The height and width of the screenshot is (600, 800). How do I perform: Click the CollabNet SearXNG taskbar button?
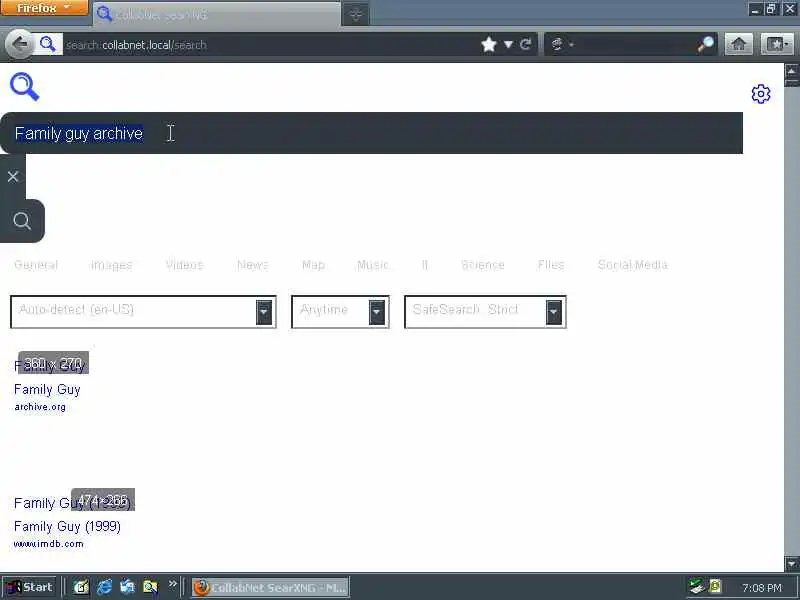click(270, 587)
